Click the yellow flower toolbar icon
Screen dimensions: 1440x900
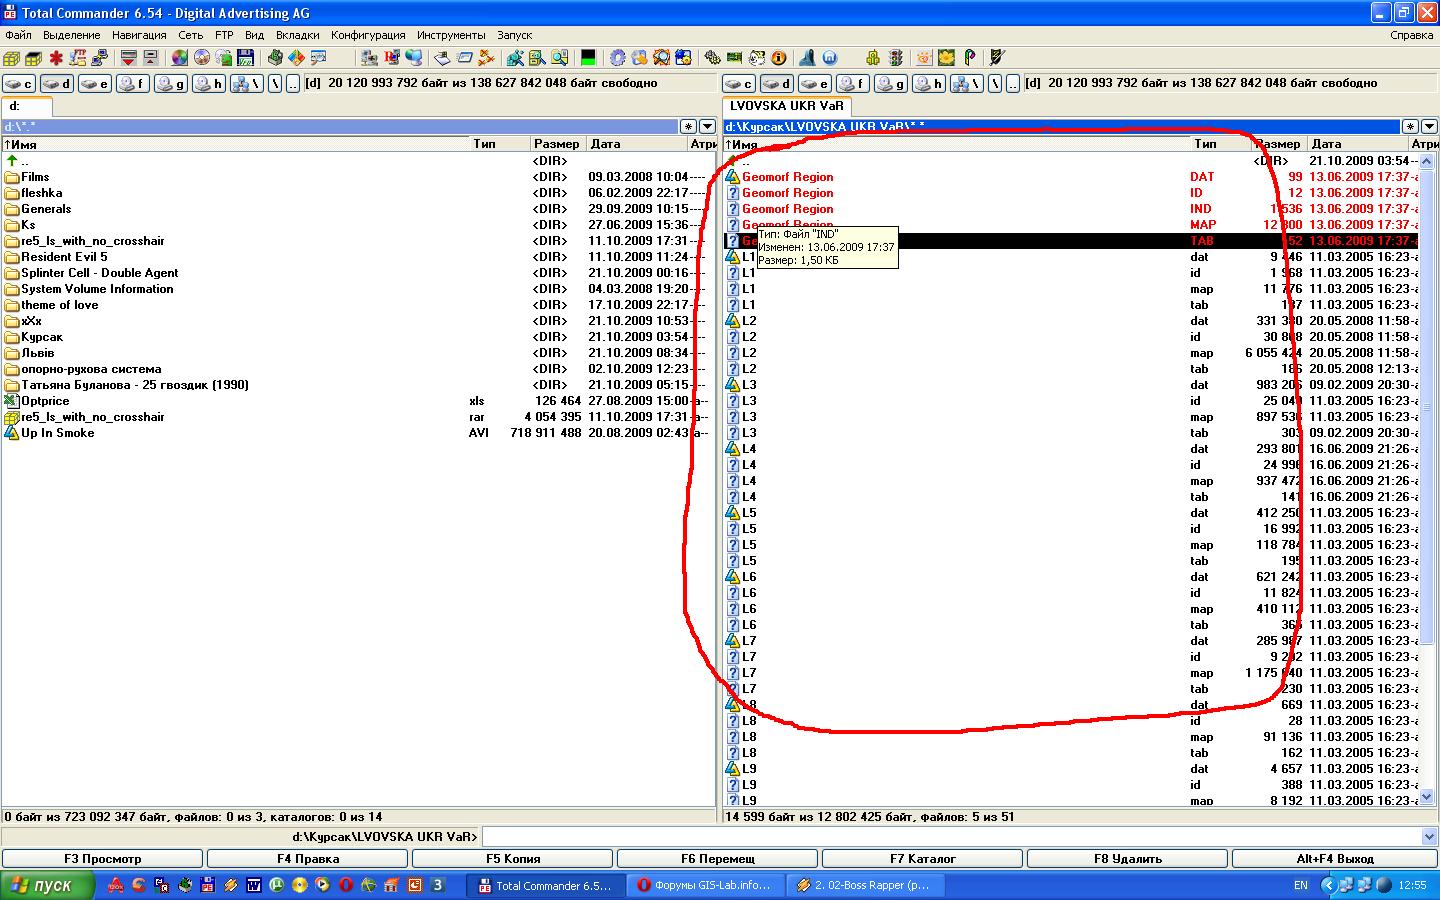[945, 58]
